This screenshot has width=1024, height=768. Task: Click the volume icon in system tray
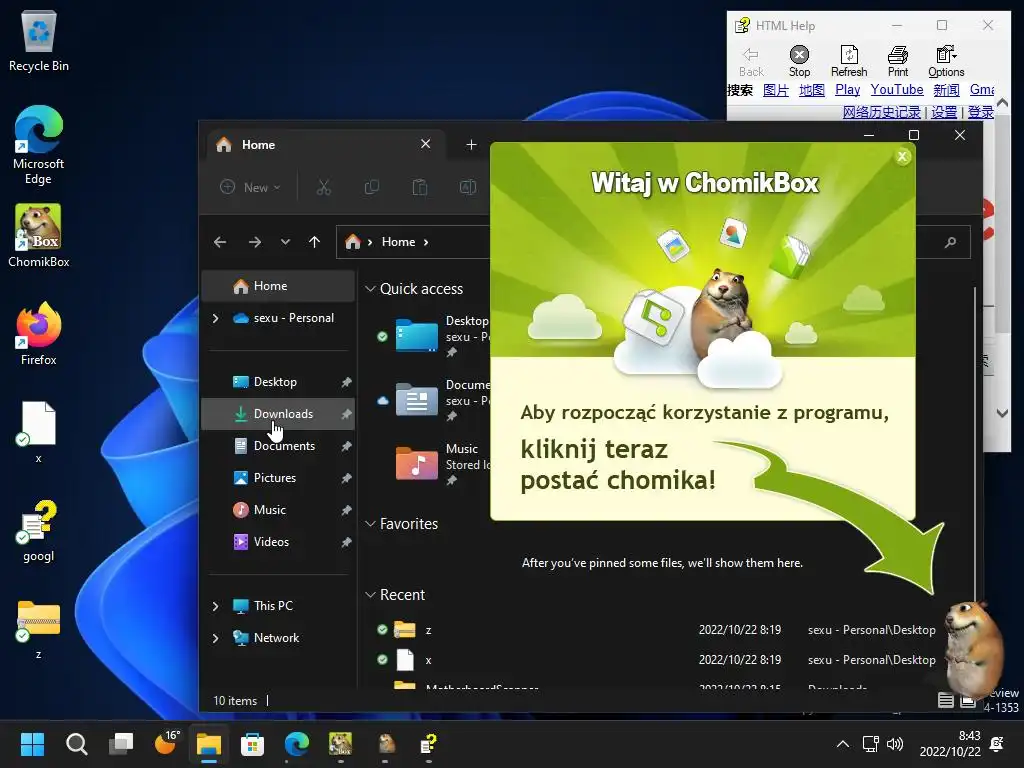pos(895,744)
